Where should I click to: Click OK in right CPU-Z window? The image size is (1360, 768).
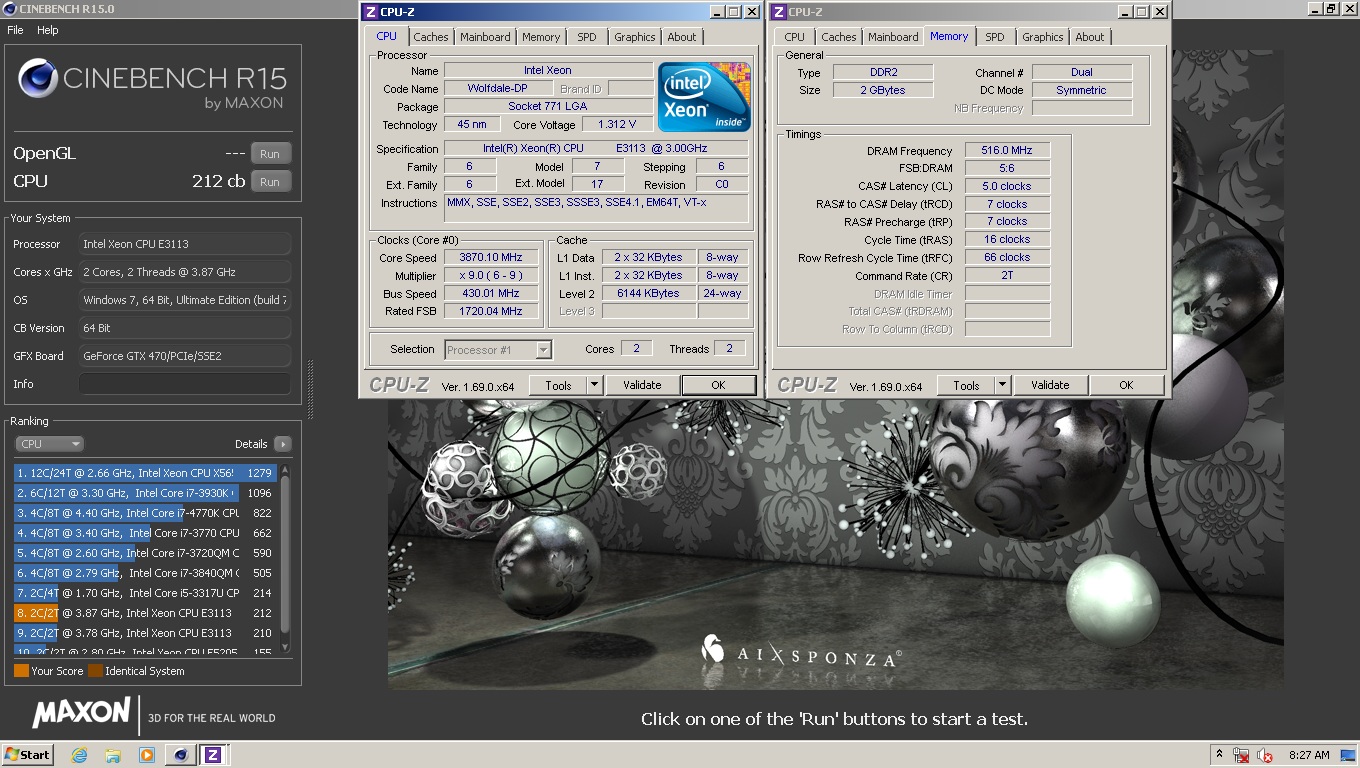(x=1126, y=385)
